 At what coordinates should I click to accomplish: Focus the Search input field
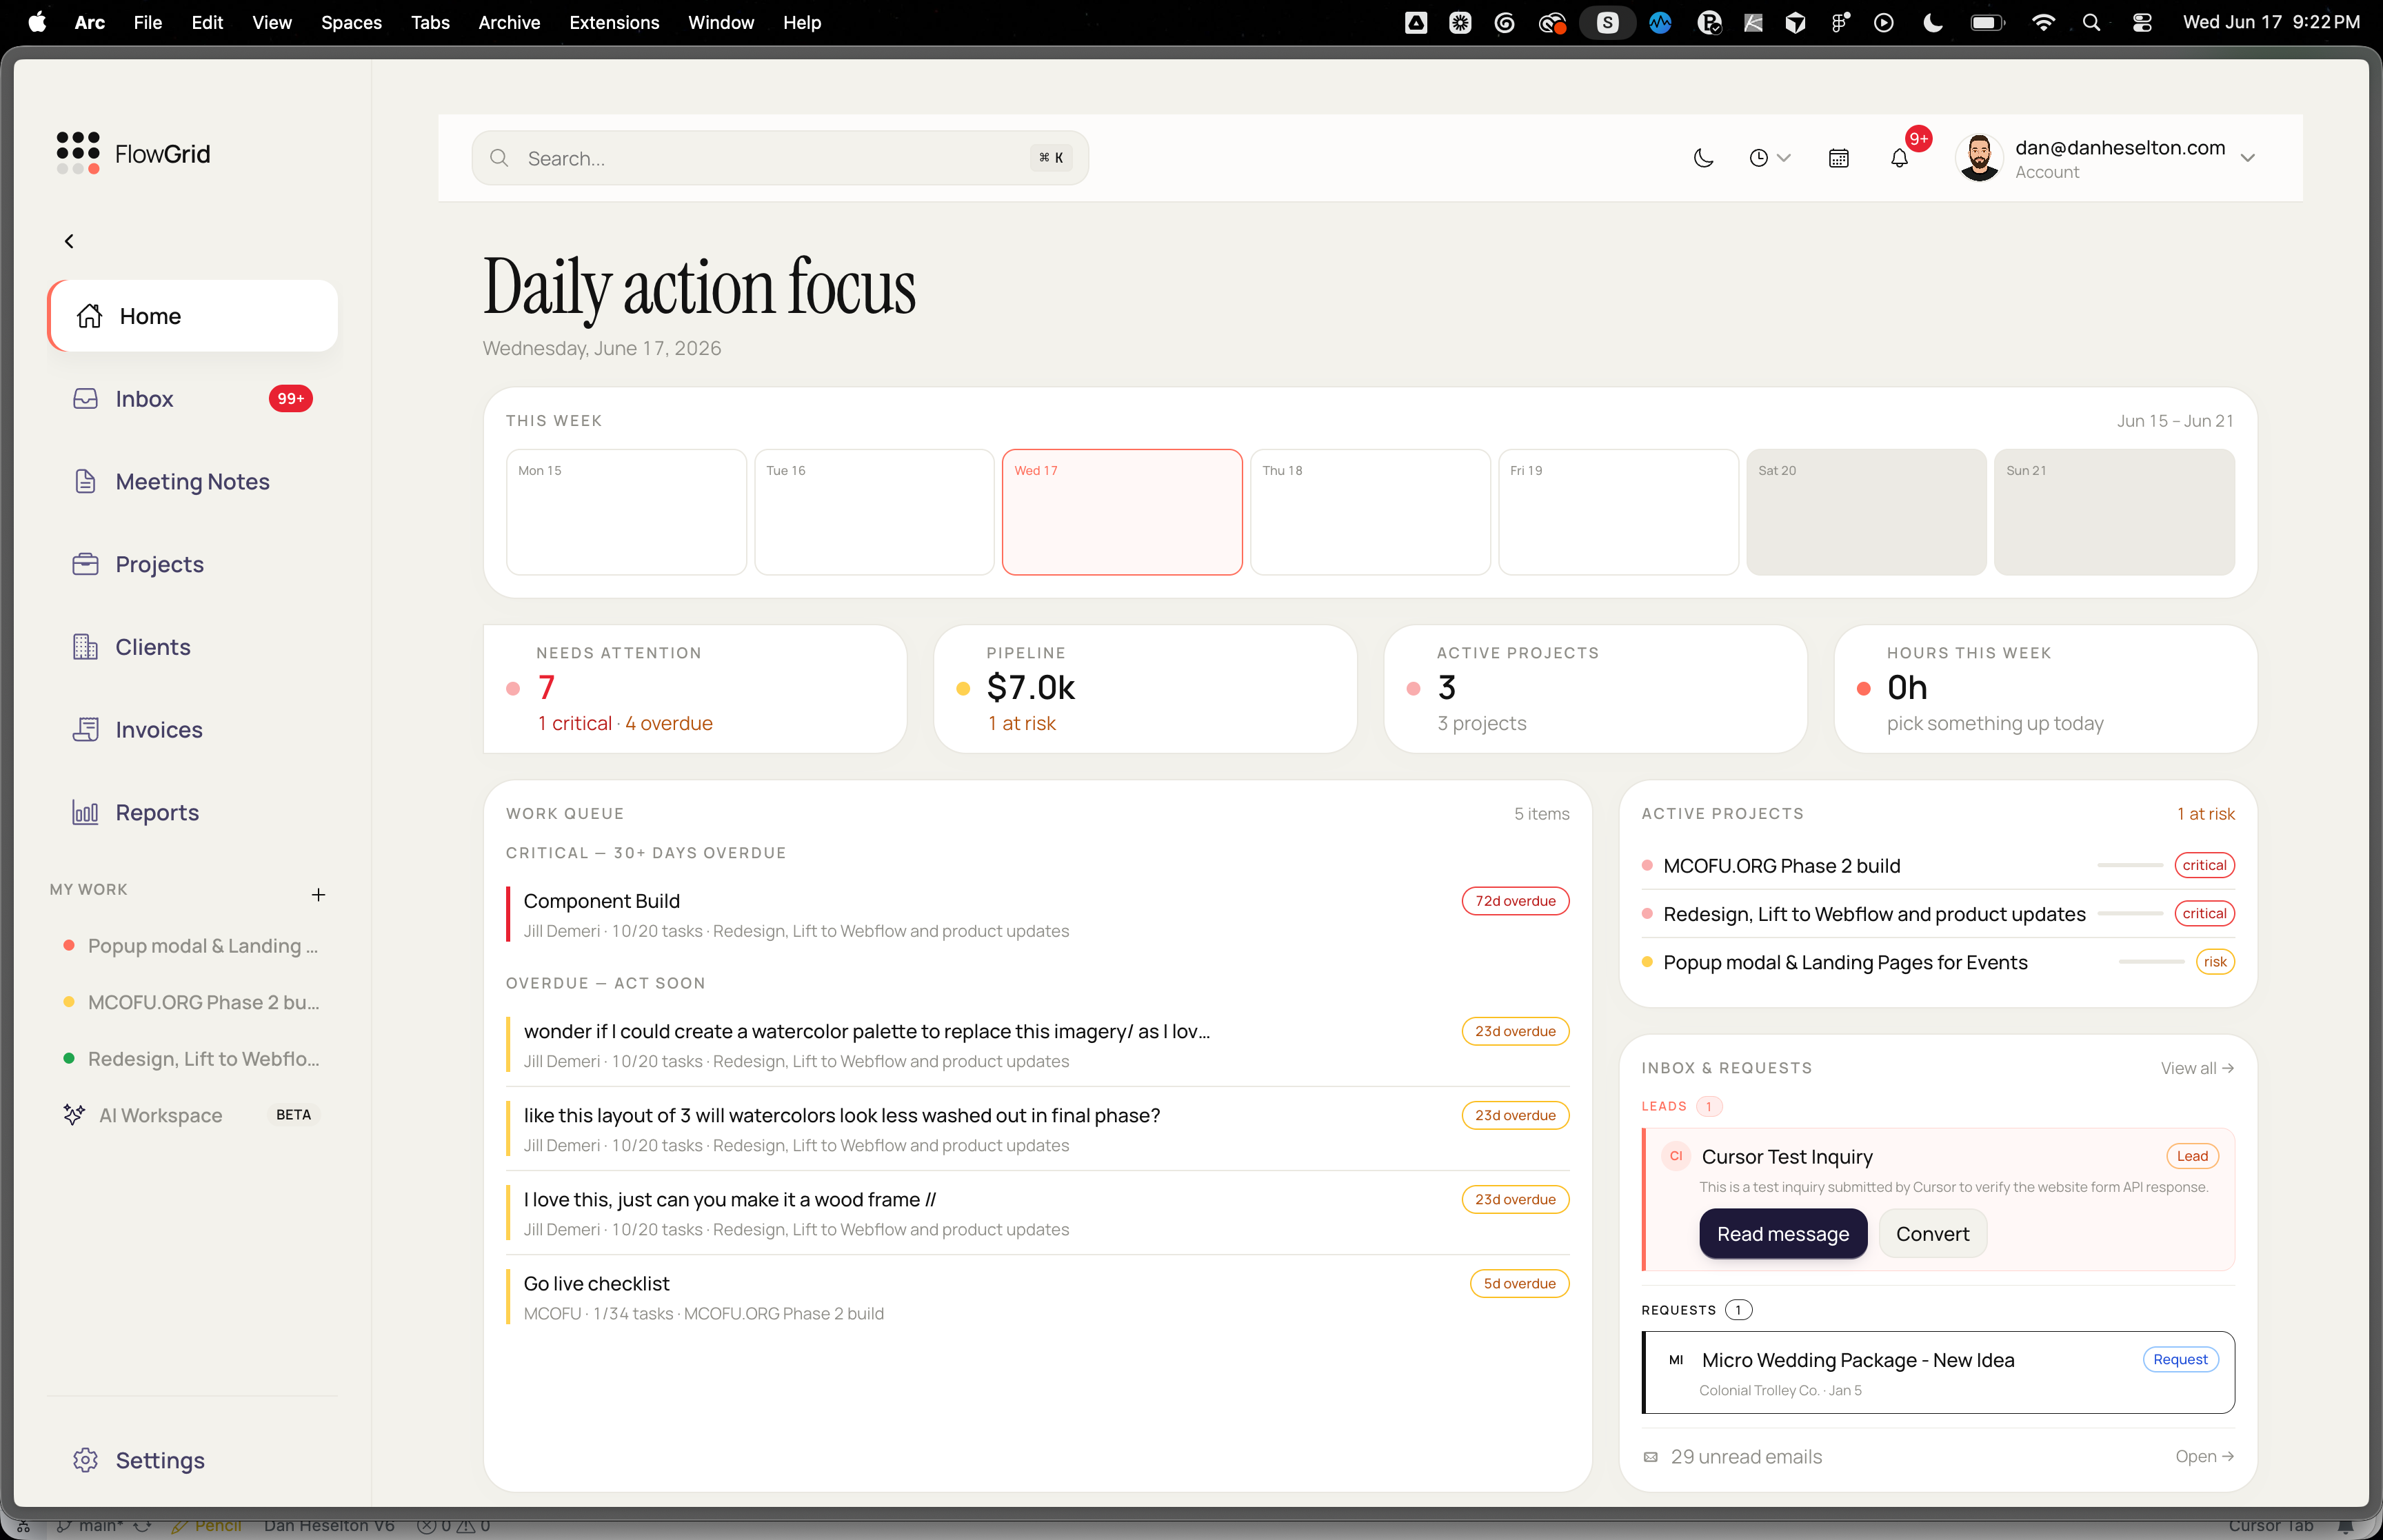(780, 158)
